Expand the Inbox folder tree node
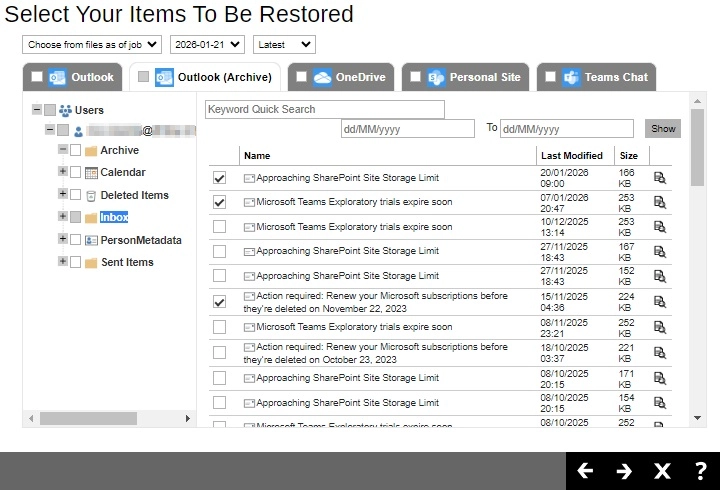 click(x=63, y=216)
